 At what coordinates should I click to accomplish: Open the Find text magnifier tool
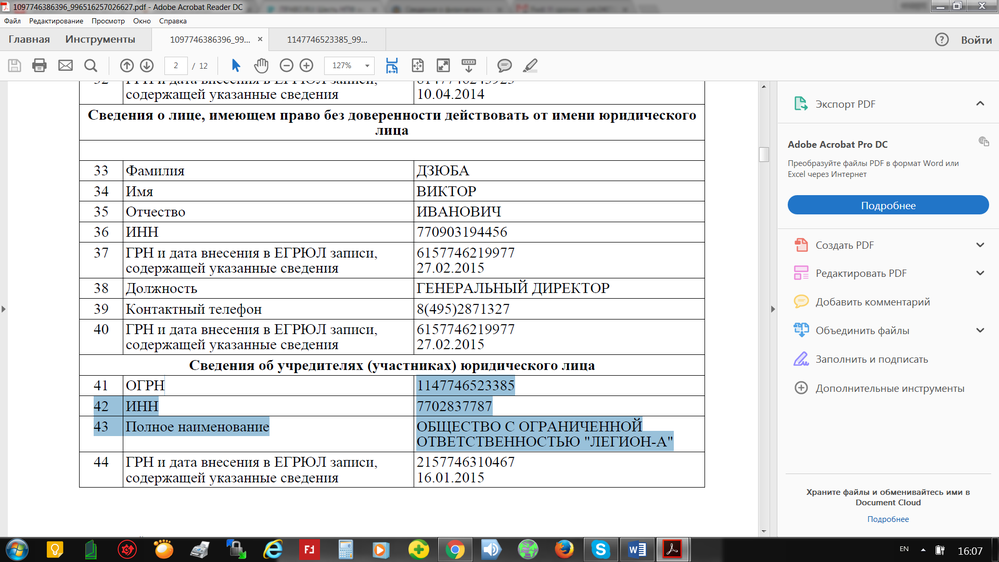click(91, 66)
